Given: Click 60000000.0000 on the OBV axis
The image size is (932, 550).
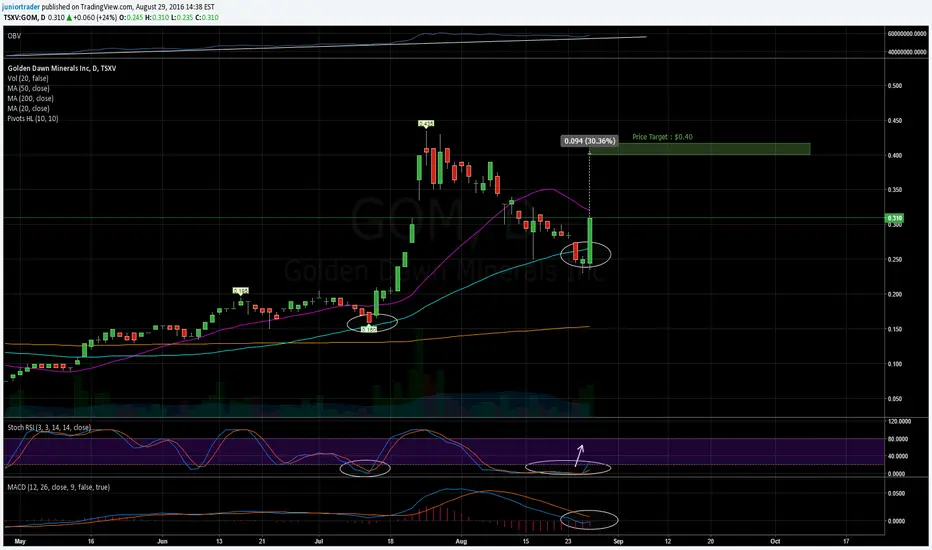Looking at the screenshot, I should (907, 34).
